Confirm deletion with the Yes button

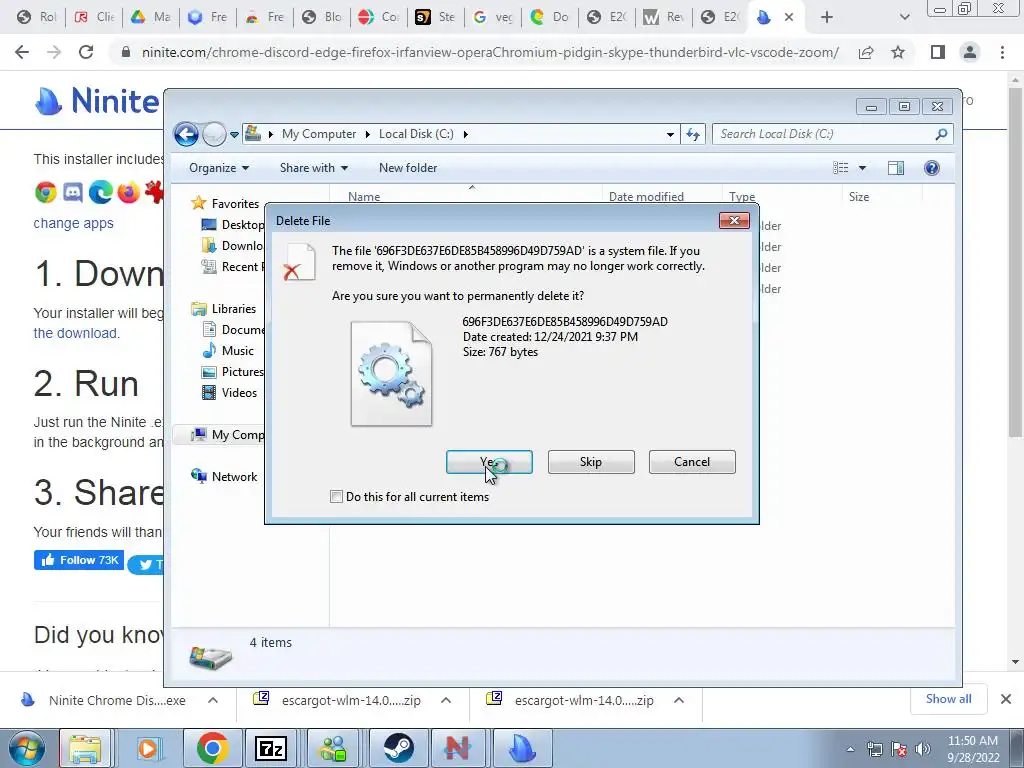click(x=489, y=462)
